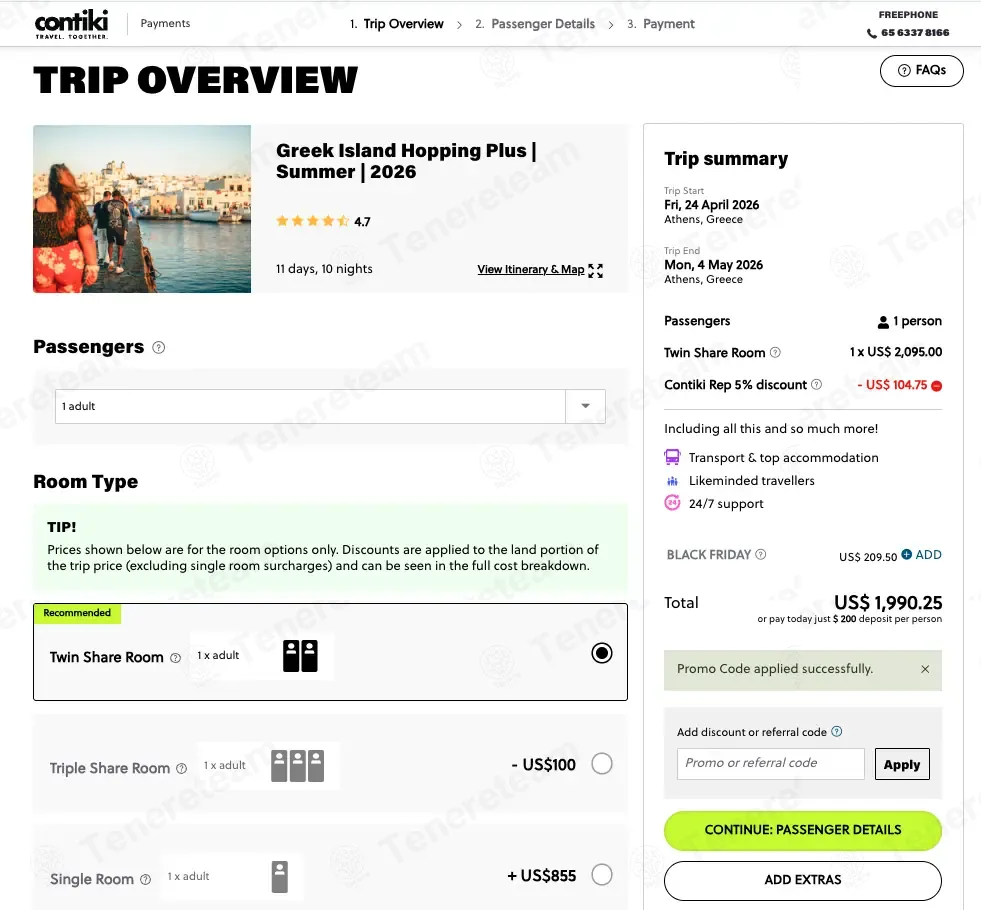Go to Payment step
This screenshot has height=910, width=981.
(x=661, y=24)
